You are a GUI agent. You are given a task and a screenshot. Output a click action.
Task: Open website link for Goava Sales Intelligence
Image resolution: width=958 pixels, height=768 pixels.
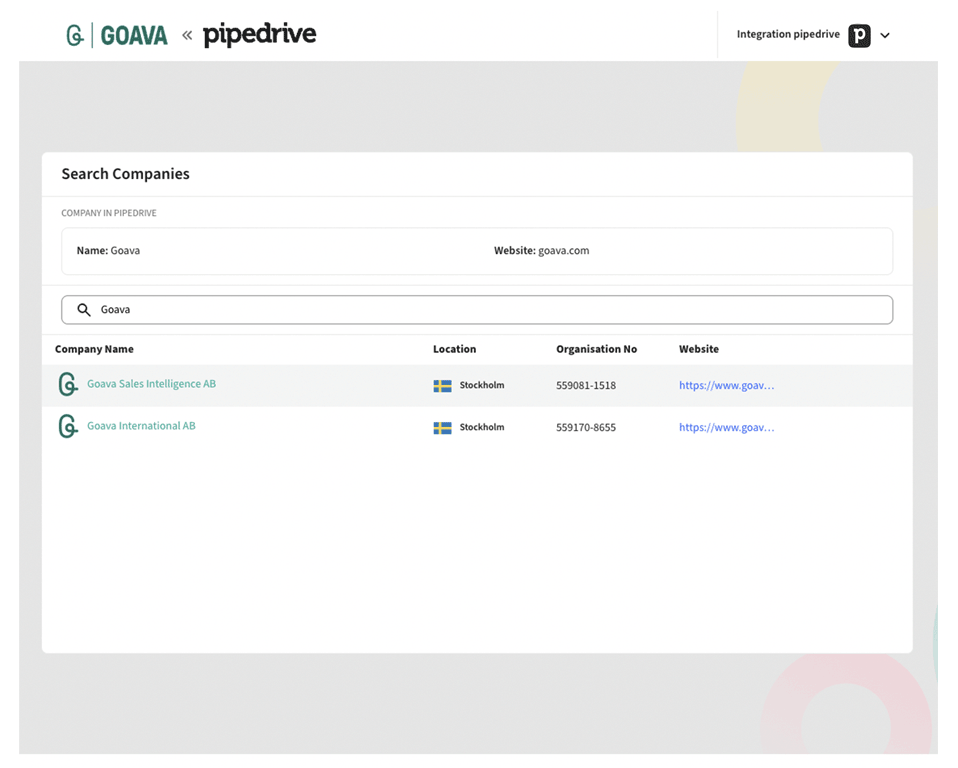(726, 386)
